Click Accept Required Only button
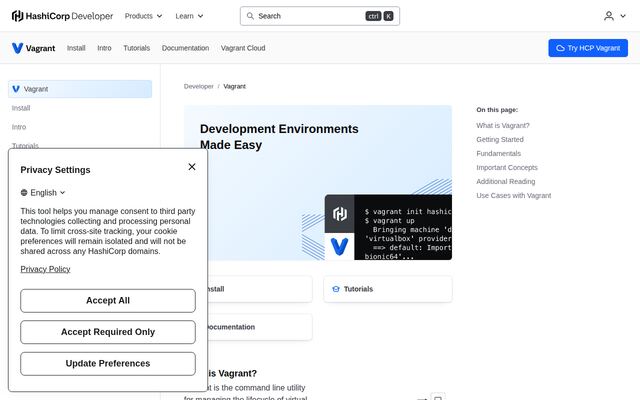 (x=108, y=332)
